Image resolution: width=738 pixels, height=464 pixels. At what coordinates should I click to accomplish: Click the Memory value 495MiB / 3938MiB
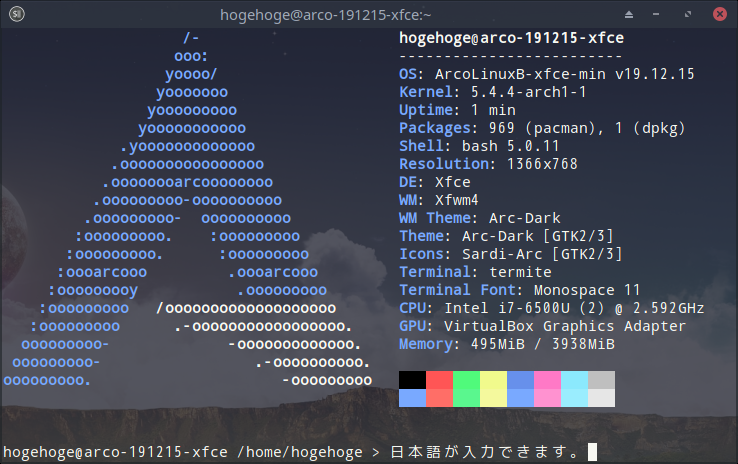click(543, 344)
